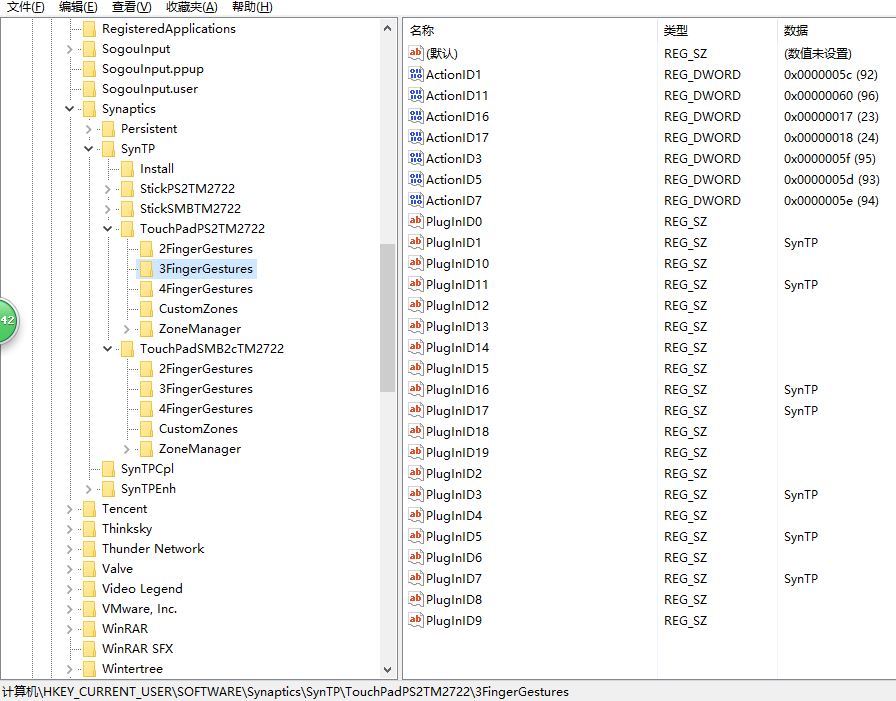Select the WinRAR key
896x701 pixels.
(125, 629)
